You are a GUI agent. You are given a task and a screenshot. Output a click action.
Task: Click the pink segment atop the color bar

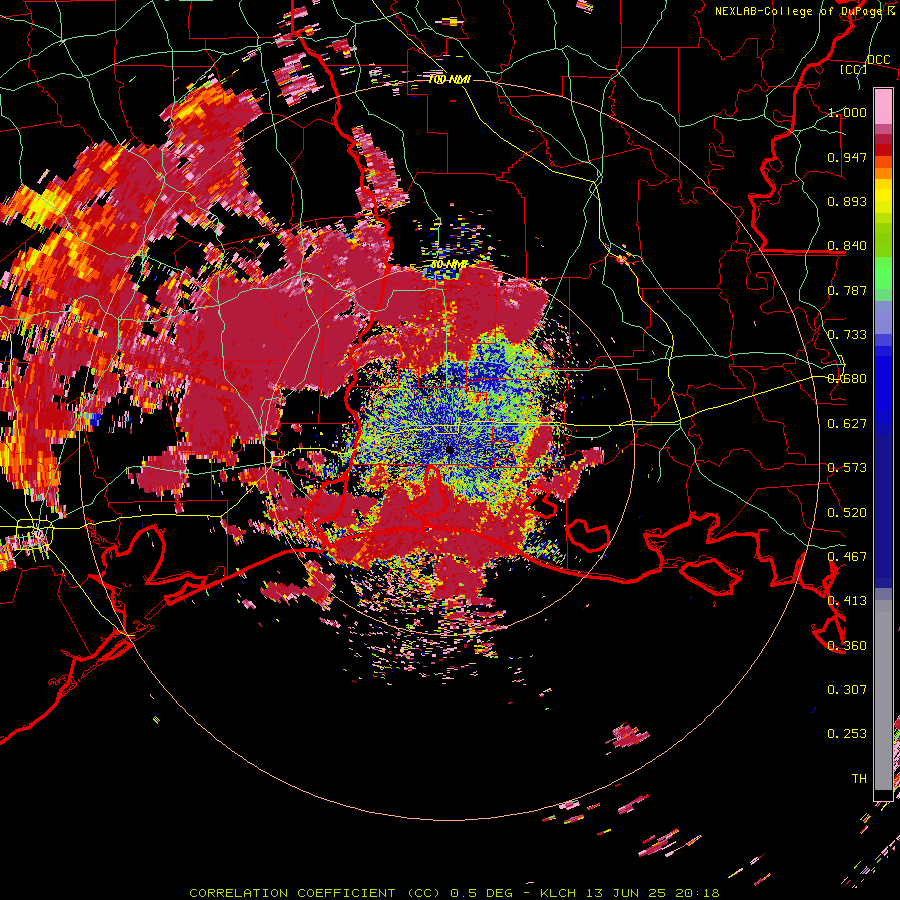click(883, 107)
